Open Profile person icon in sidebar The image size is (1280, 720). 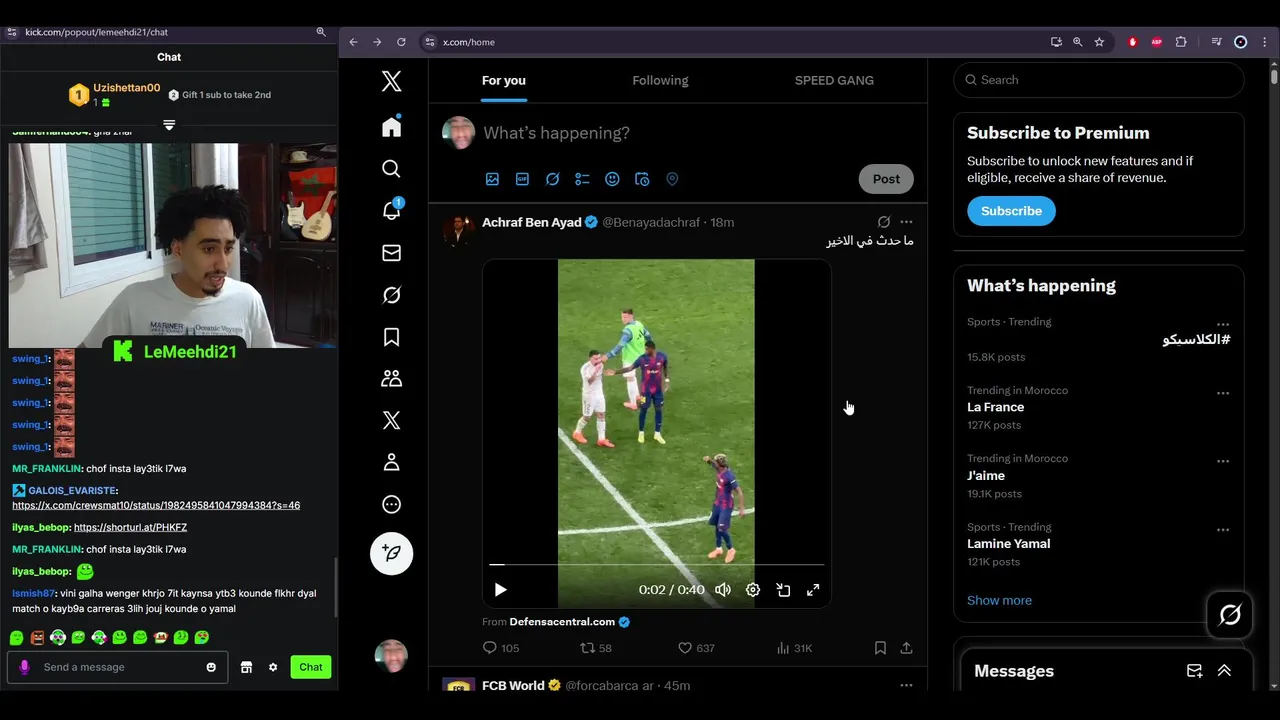391,462
